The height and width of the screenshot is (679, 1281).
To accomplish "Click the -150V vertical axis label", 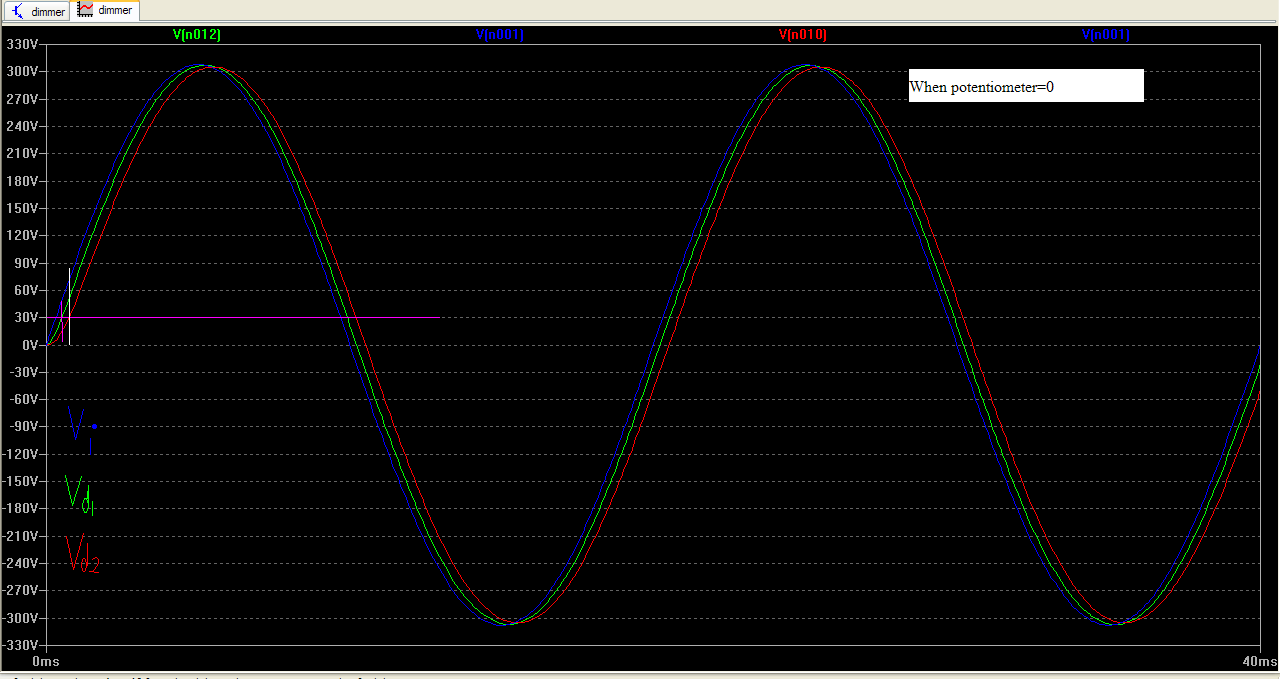I will tap(20, 481).
